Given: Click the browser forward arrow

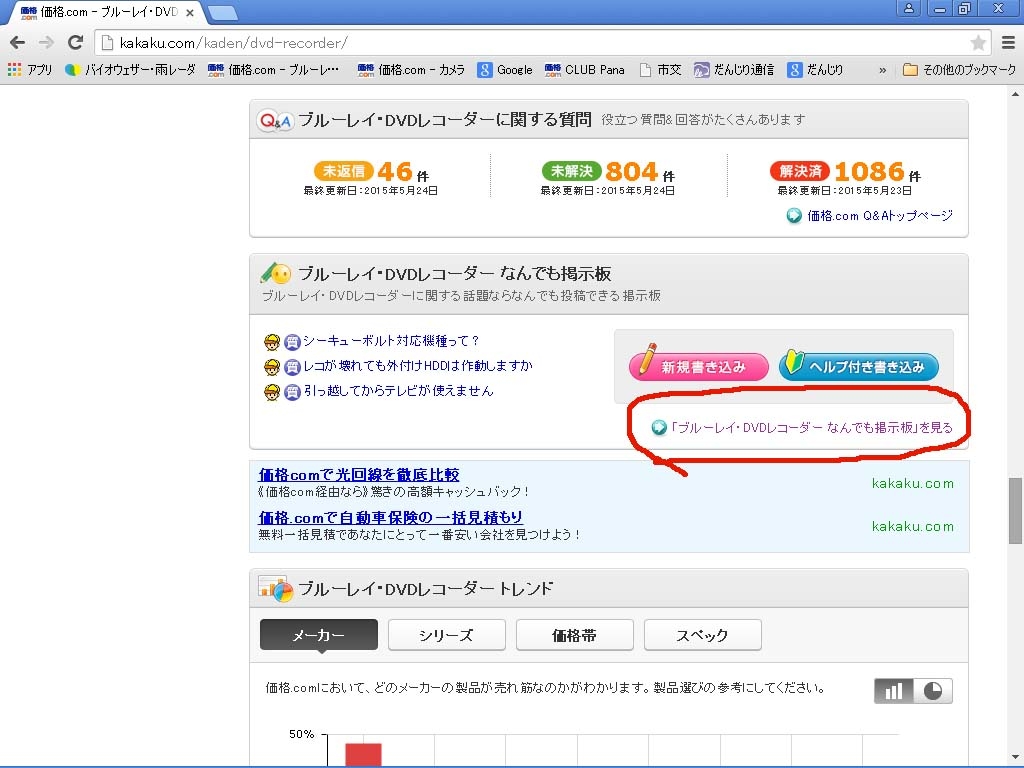Looking at the screenshot, I should coord(46,43).
